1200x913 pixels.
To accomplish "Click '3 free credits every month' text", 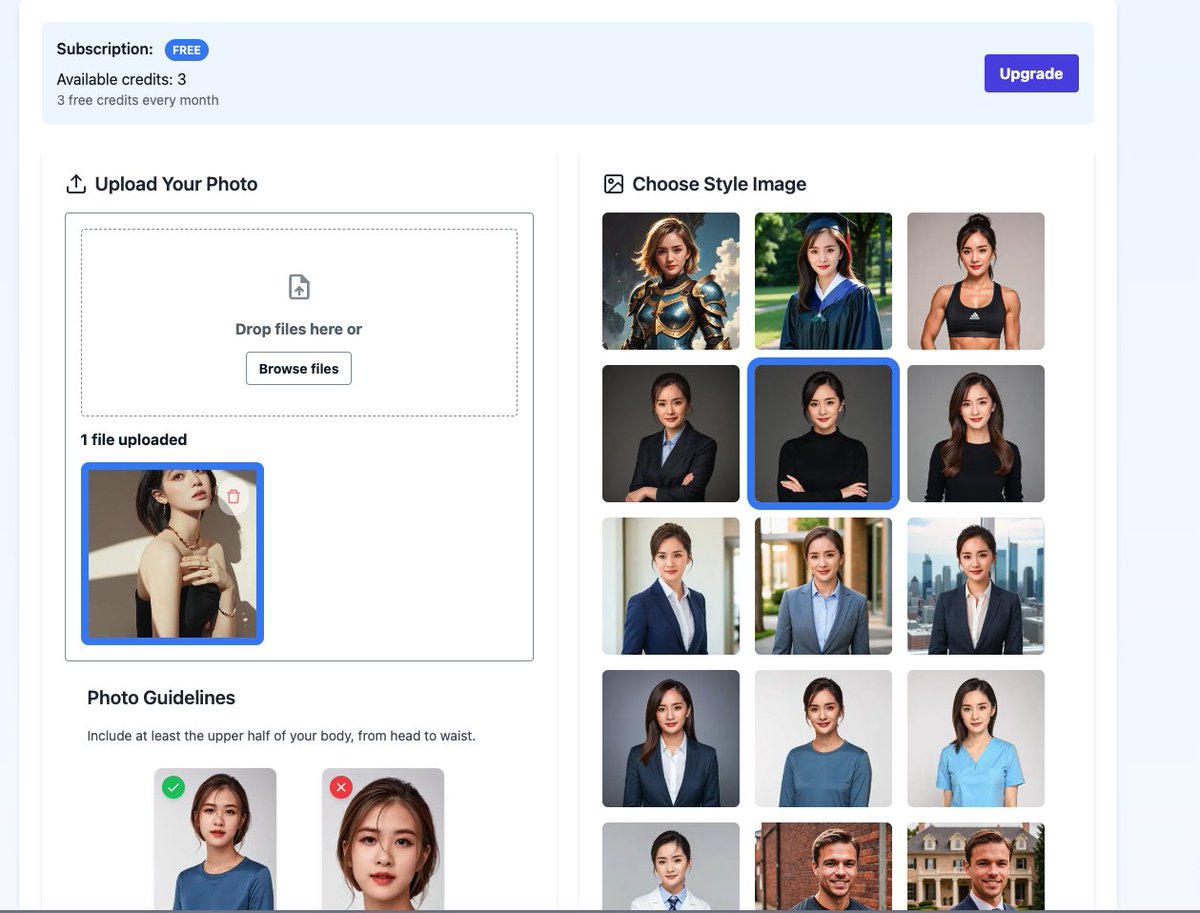I will [x=138, y=100].
